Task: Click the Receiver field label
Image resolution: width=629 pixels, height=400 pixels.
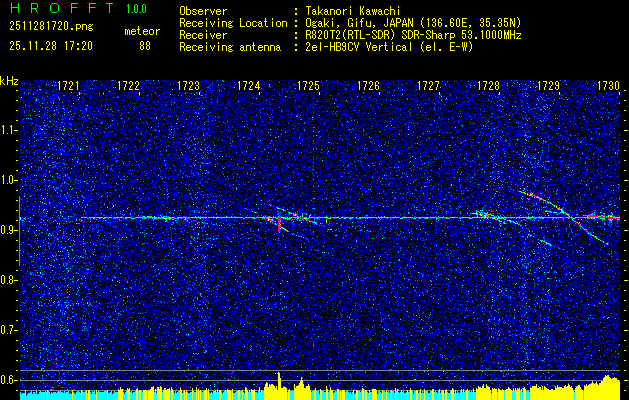Action: click(x=203, y=35)
